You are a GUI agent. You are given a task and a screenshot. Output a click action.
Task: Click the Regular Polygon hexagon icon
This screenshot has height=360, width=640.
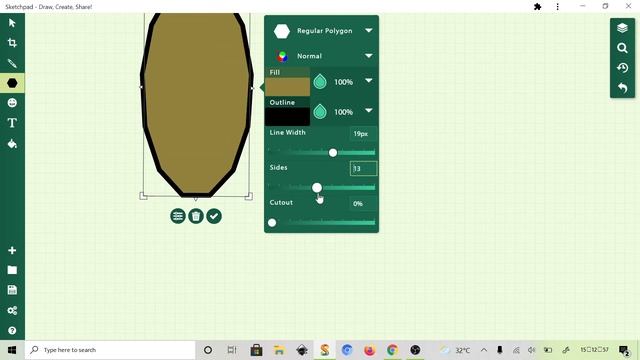(x=282, y=31)
